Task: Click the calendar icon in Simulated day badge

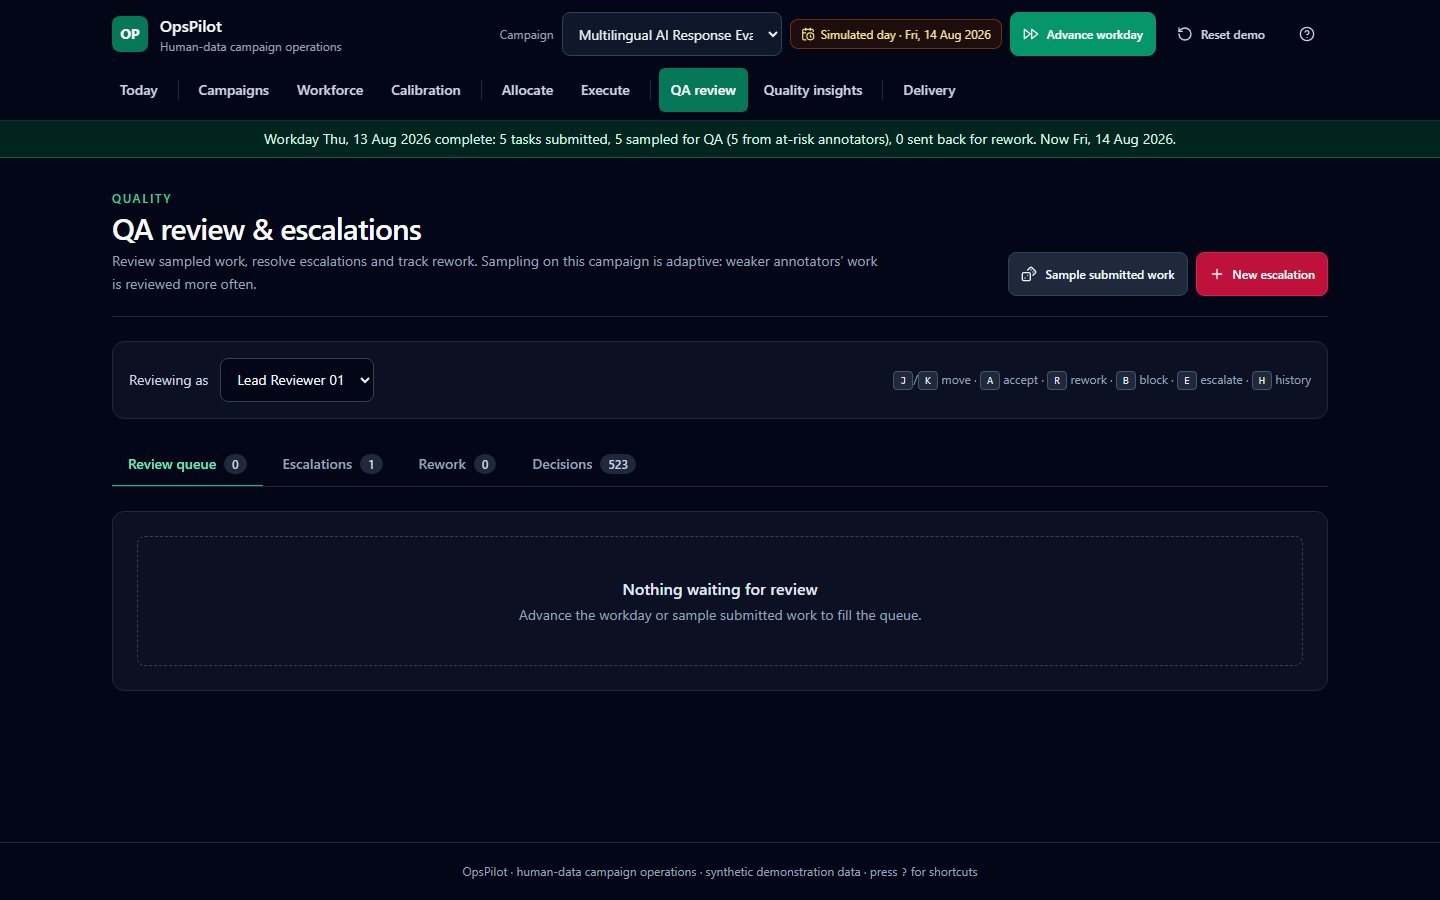Action: [x=808, y=34]
